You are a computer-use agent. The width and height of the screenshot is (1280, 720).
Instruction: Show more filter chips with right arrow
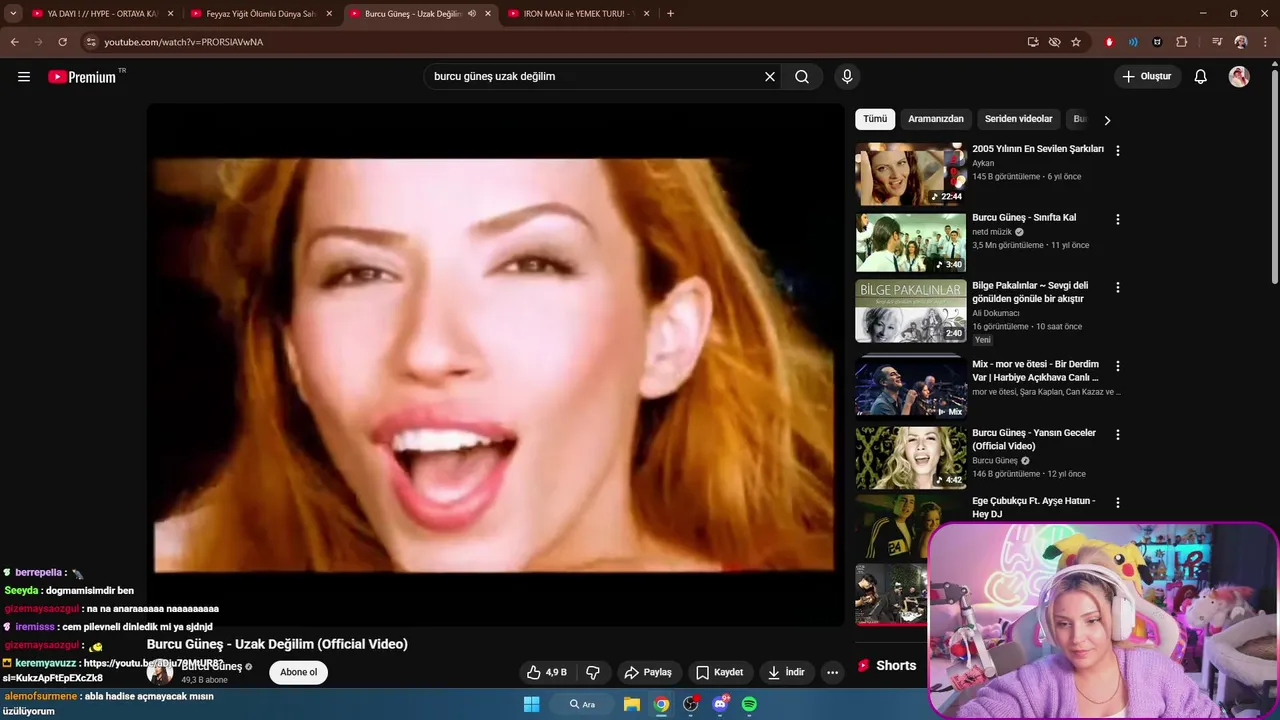[1107, 120]
